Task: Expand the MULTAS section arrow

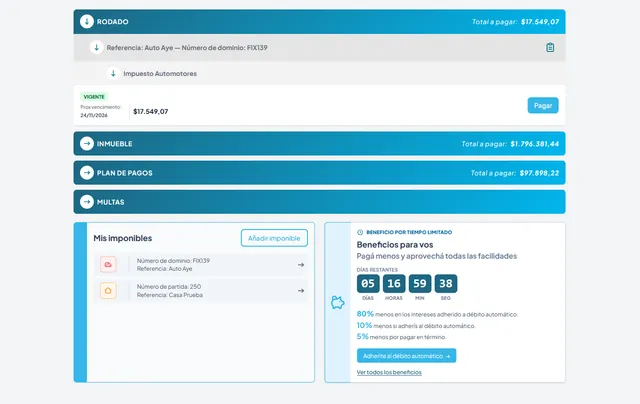Action: tap(87, 202)
